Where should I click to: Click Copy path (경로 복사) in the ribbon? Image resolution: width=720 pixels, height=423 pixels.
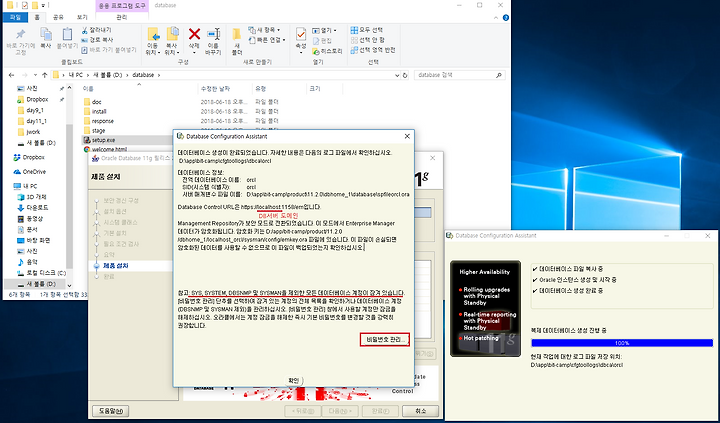pos(97,40)
